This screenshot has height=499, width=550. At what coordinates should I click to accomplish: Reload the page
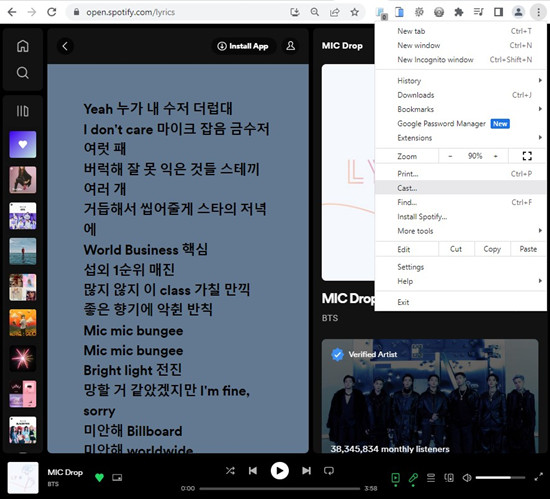point(52,12)
